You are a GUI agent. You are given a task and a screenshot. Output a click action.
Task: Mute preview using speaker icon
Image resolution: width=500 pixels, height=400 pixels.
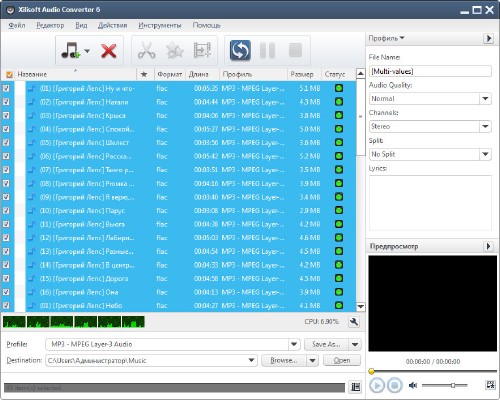pos(413,385)
